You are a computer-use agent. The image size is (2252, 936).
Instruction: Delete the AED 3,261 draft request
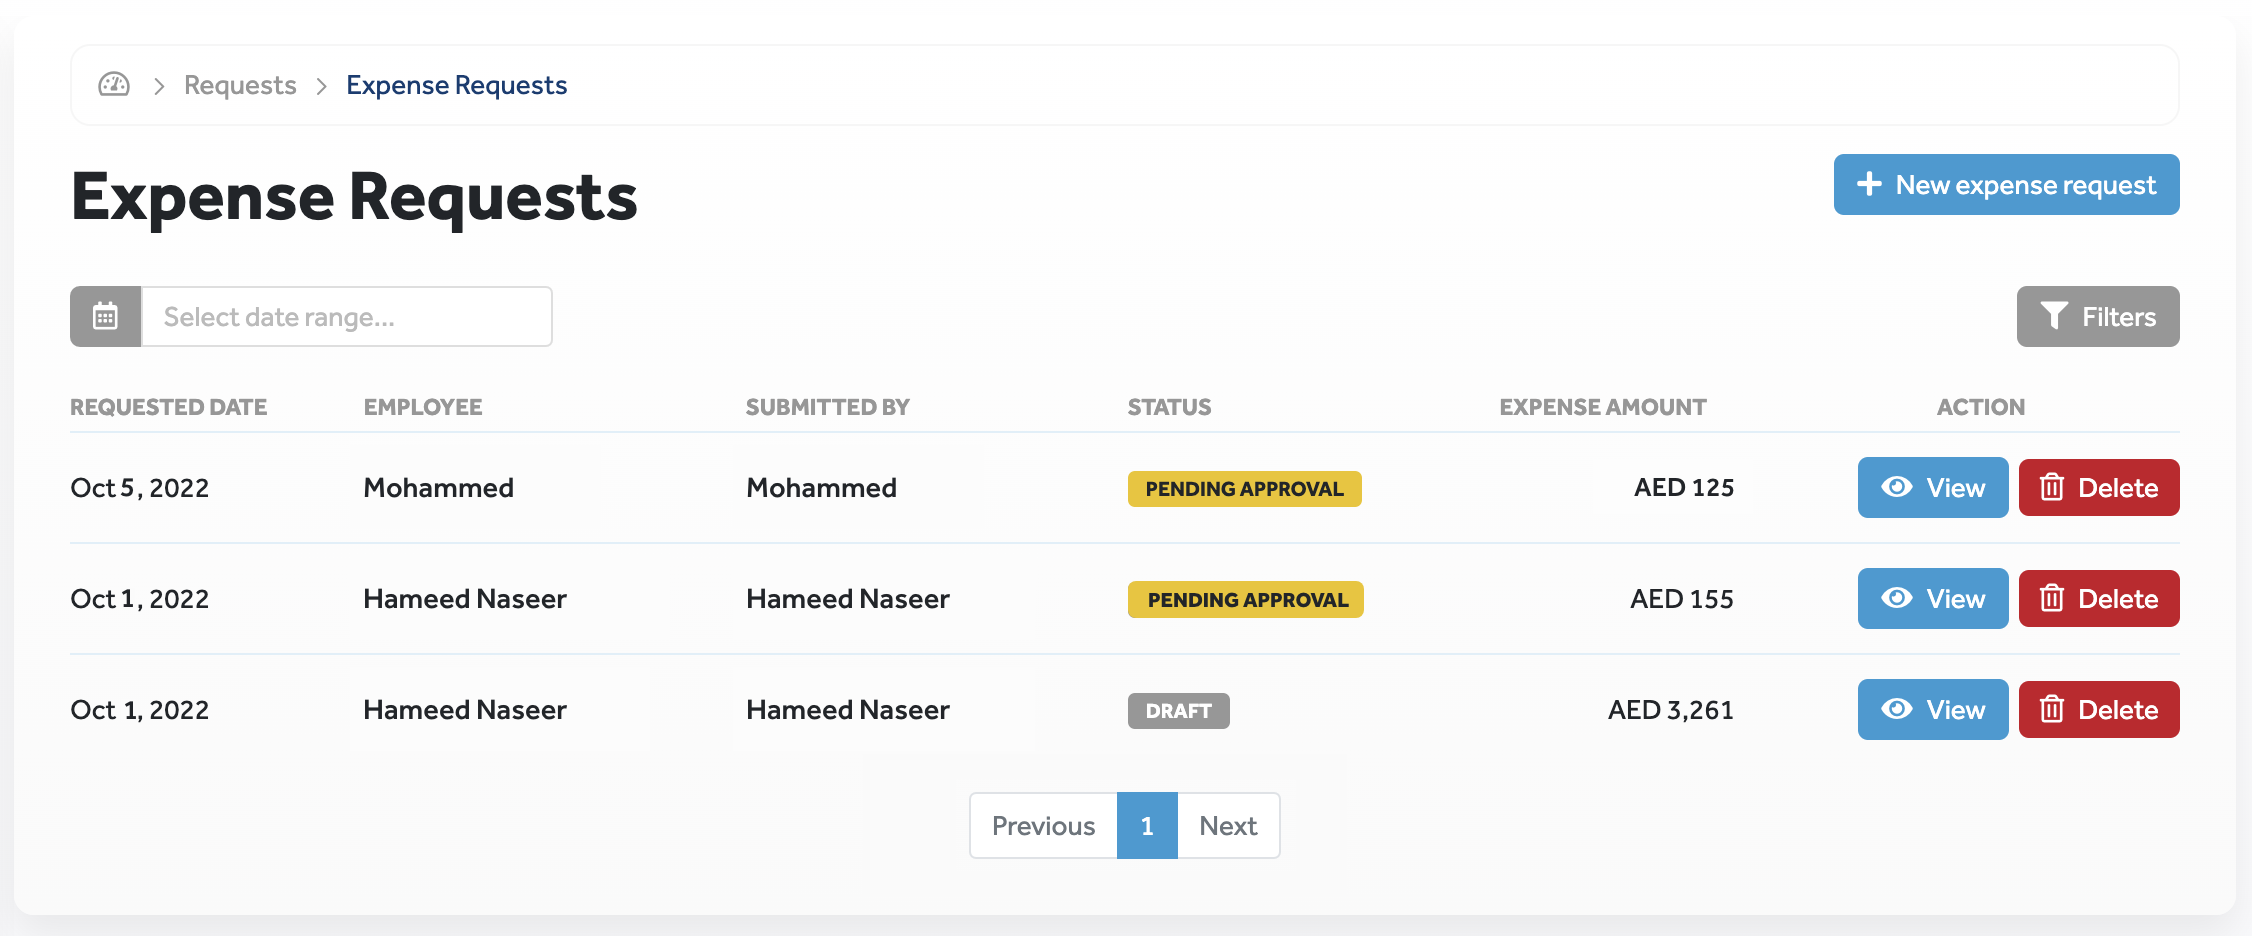pyautogui.click(x=2098, y=710)
